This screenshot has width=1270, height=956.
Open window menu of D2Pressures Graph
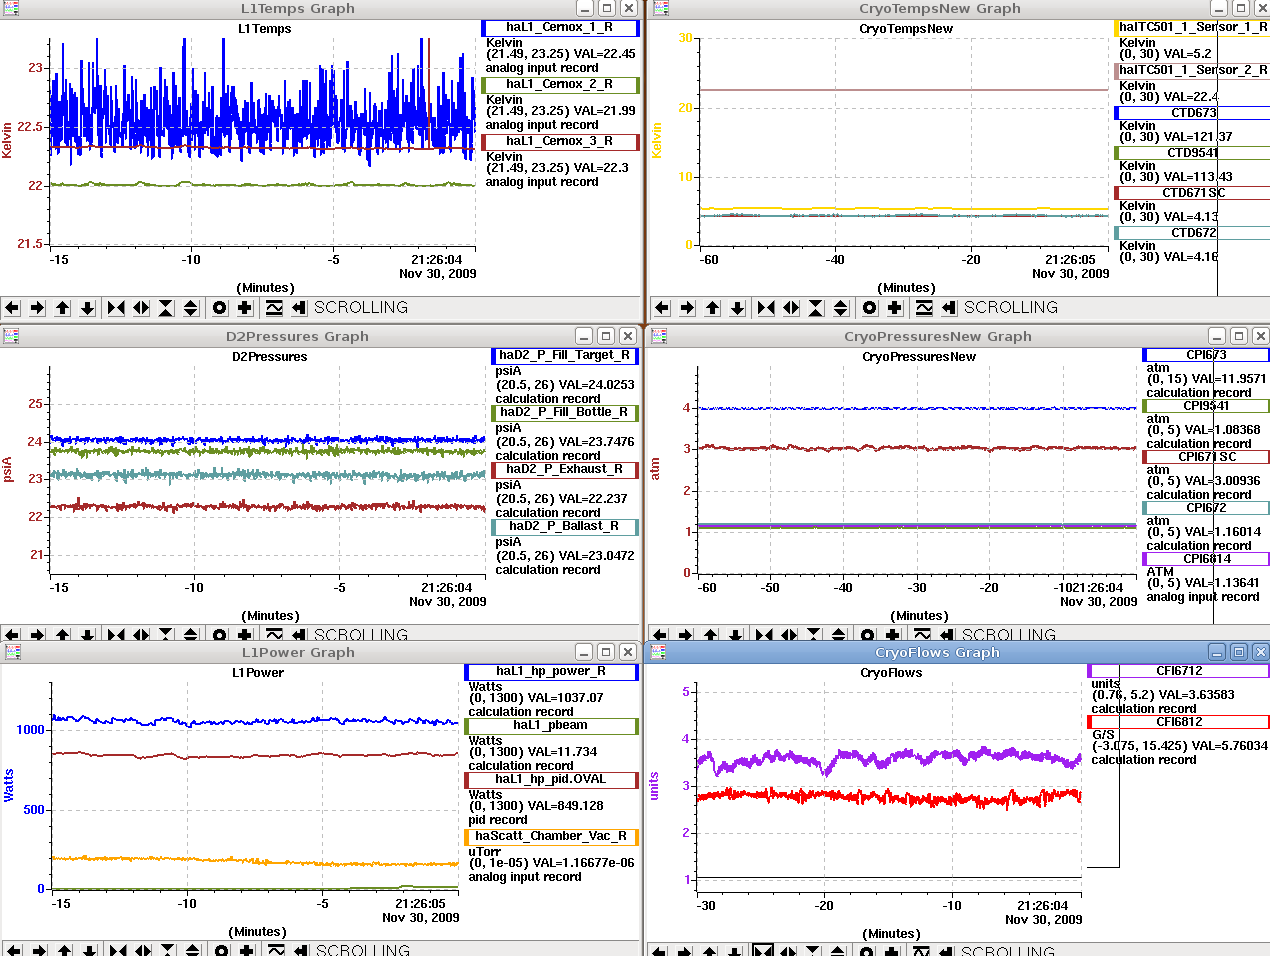[11, 336]
